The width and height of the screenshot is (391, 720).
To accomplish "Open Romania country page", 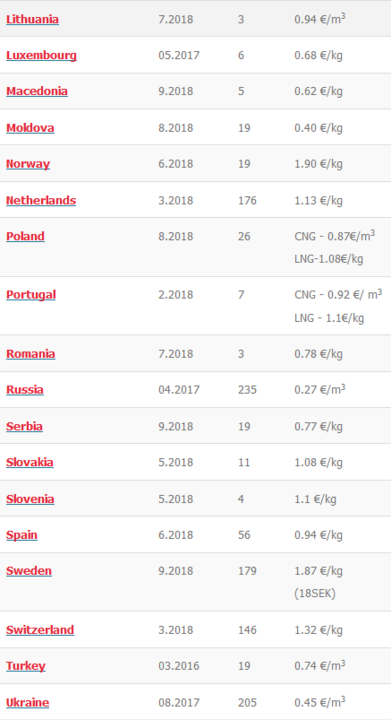I will [30, 354].
